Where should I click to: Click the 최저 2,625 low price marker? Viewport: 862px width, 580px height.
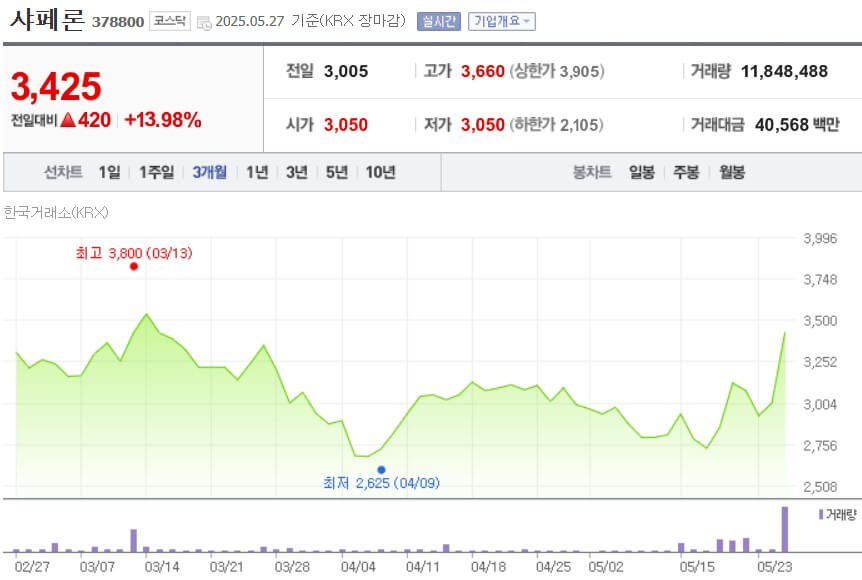coord(380,482)
